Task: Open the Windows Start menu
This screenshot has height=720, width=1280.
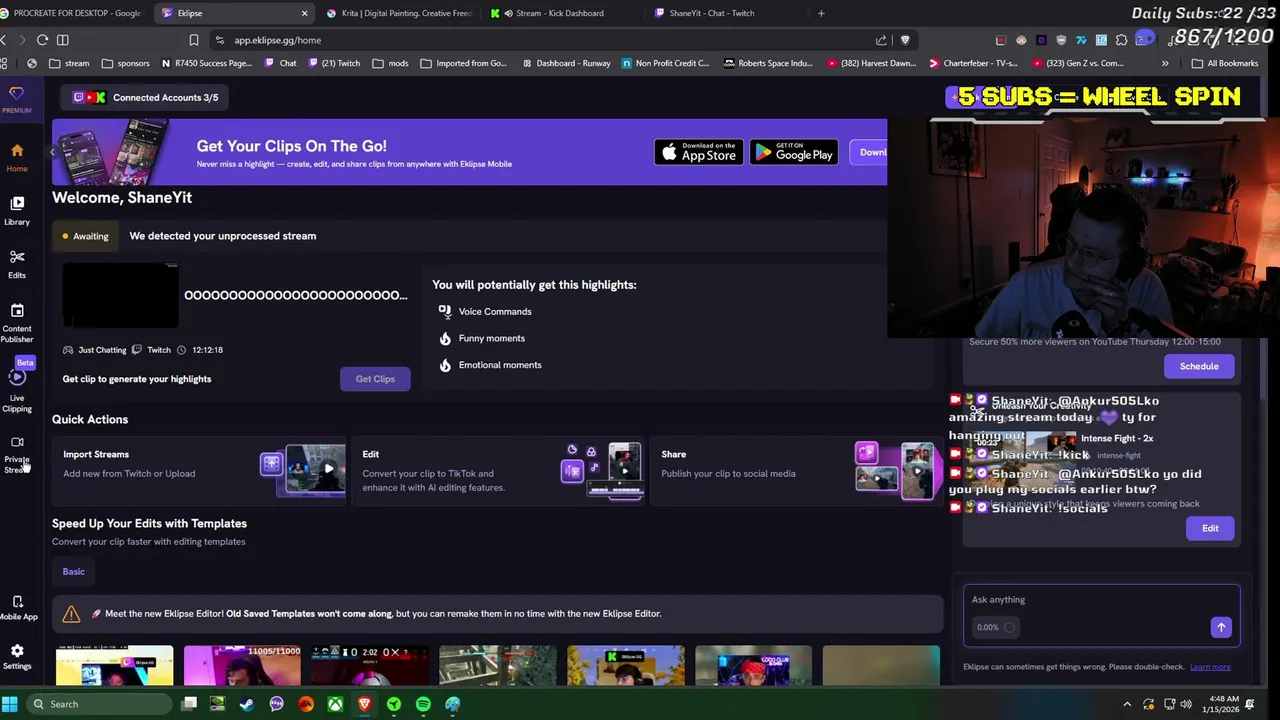Action: pos(9,704)
